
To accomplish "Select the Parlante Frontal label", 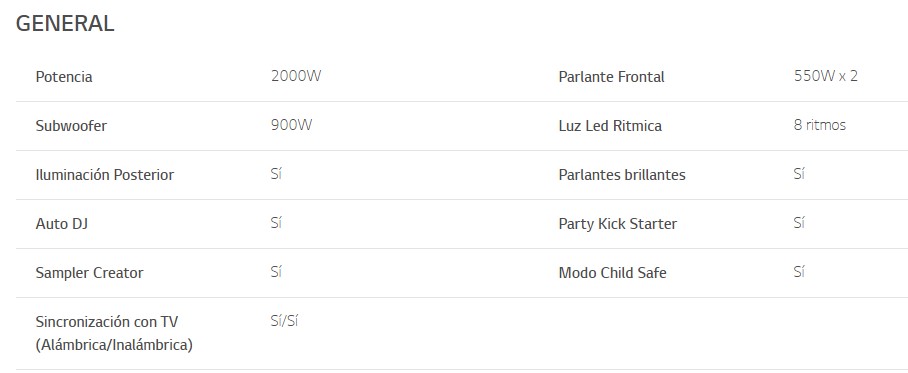I will (612, 77).
